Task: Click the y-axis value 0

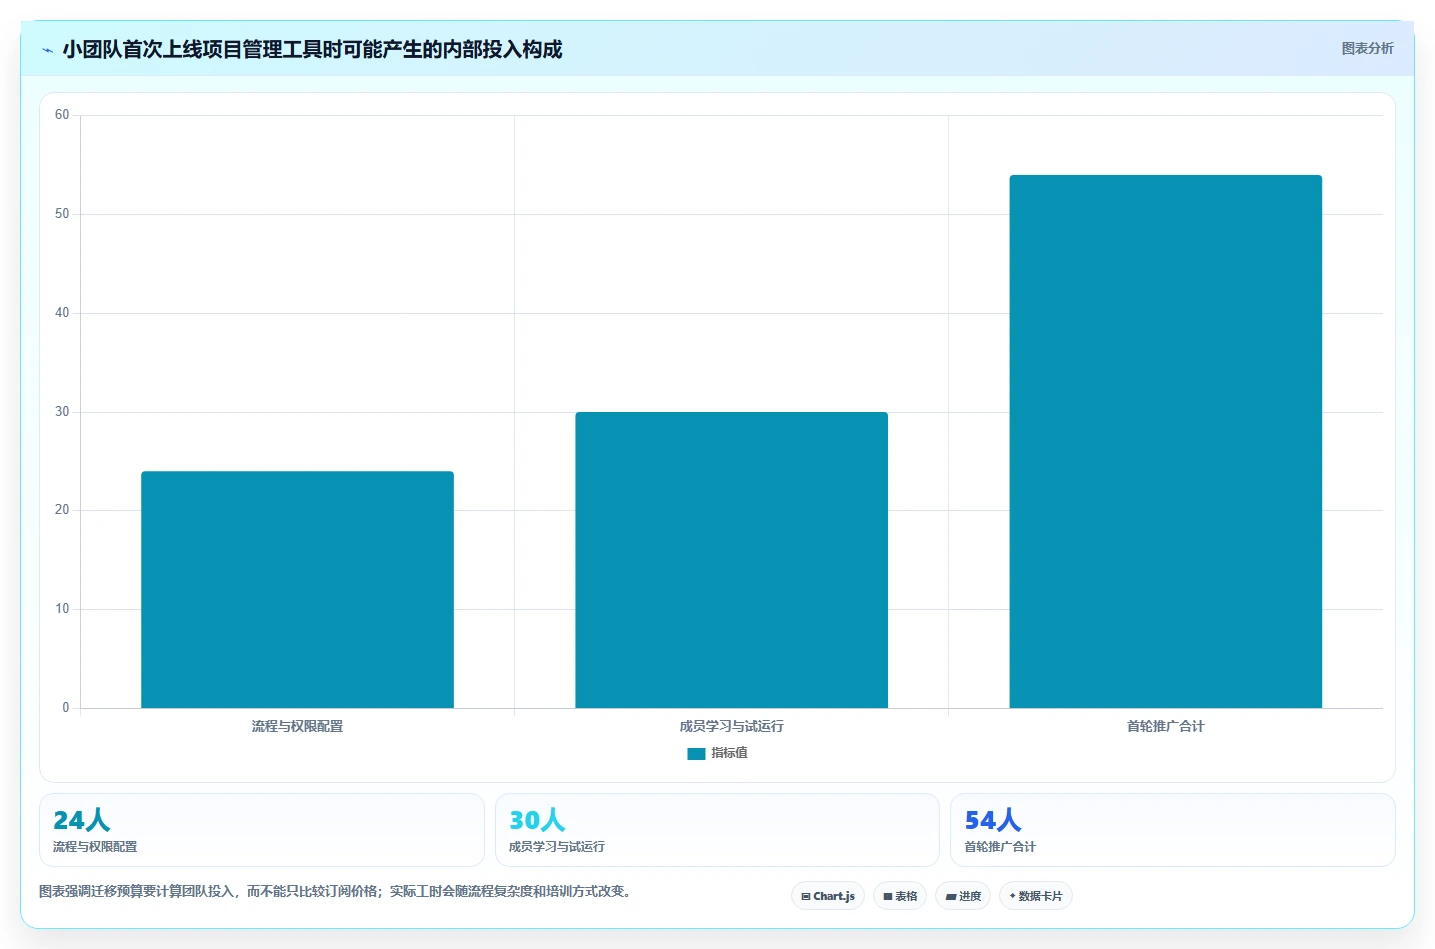Action: [66, 708]
